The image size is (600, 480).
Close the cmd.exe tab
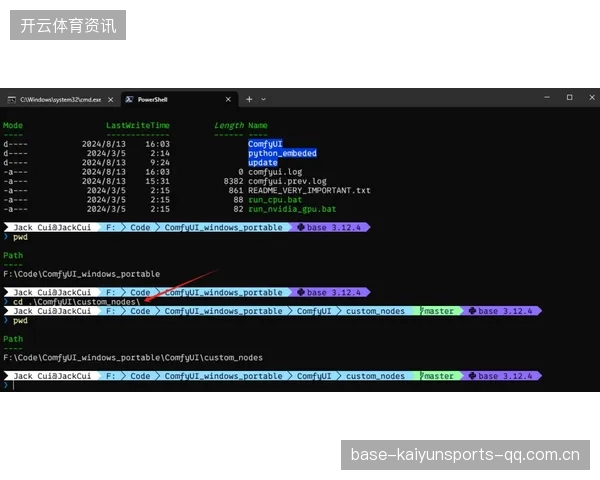[111, 100]
